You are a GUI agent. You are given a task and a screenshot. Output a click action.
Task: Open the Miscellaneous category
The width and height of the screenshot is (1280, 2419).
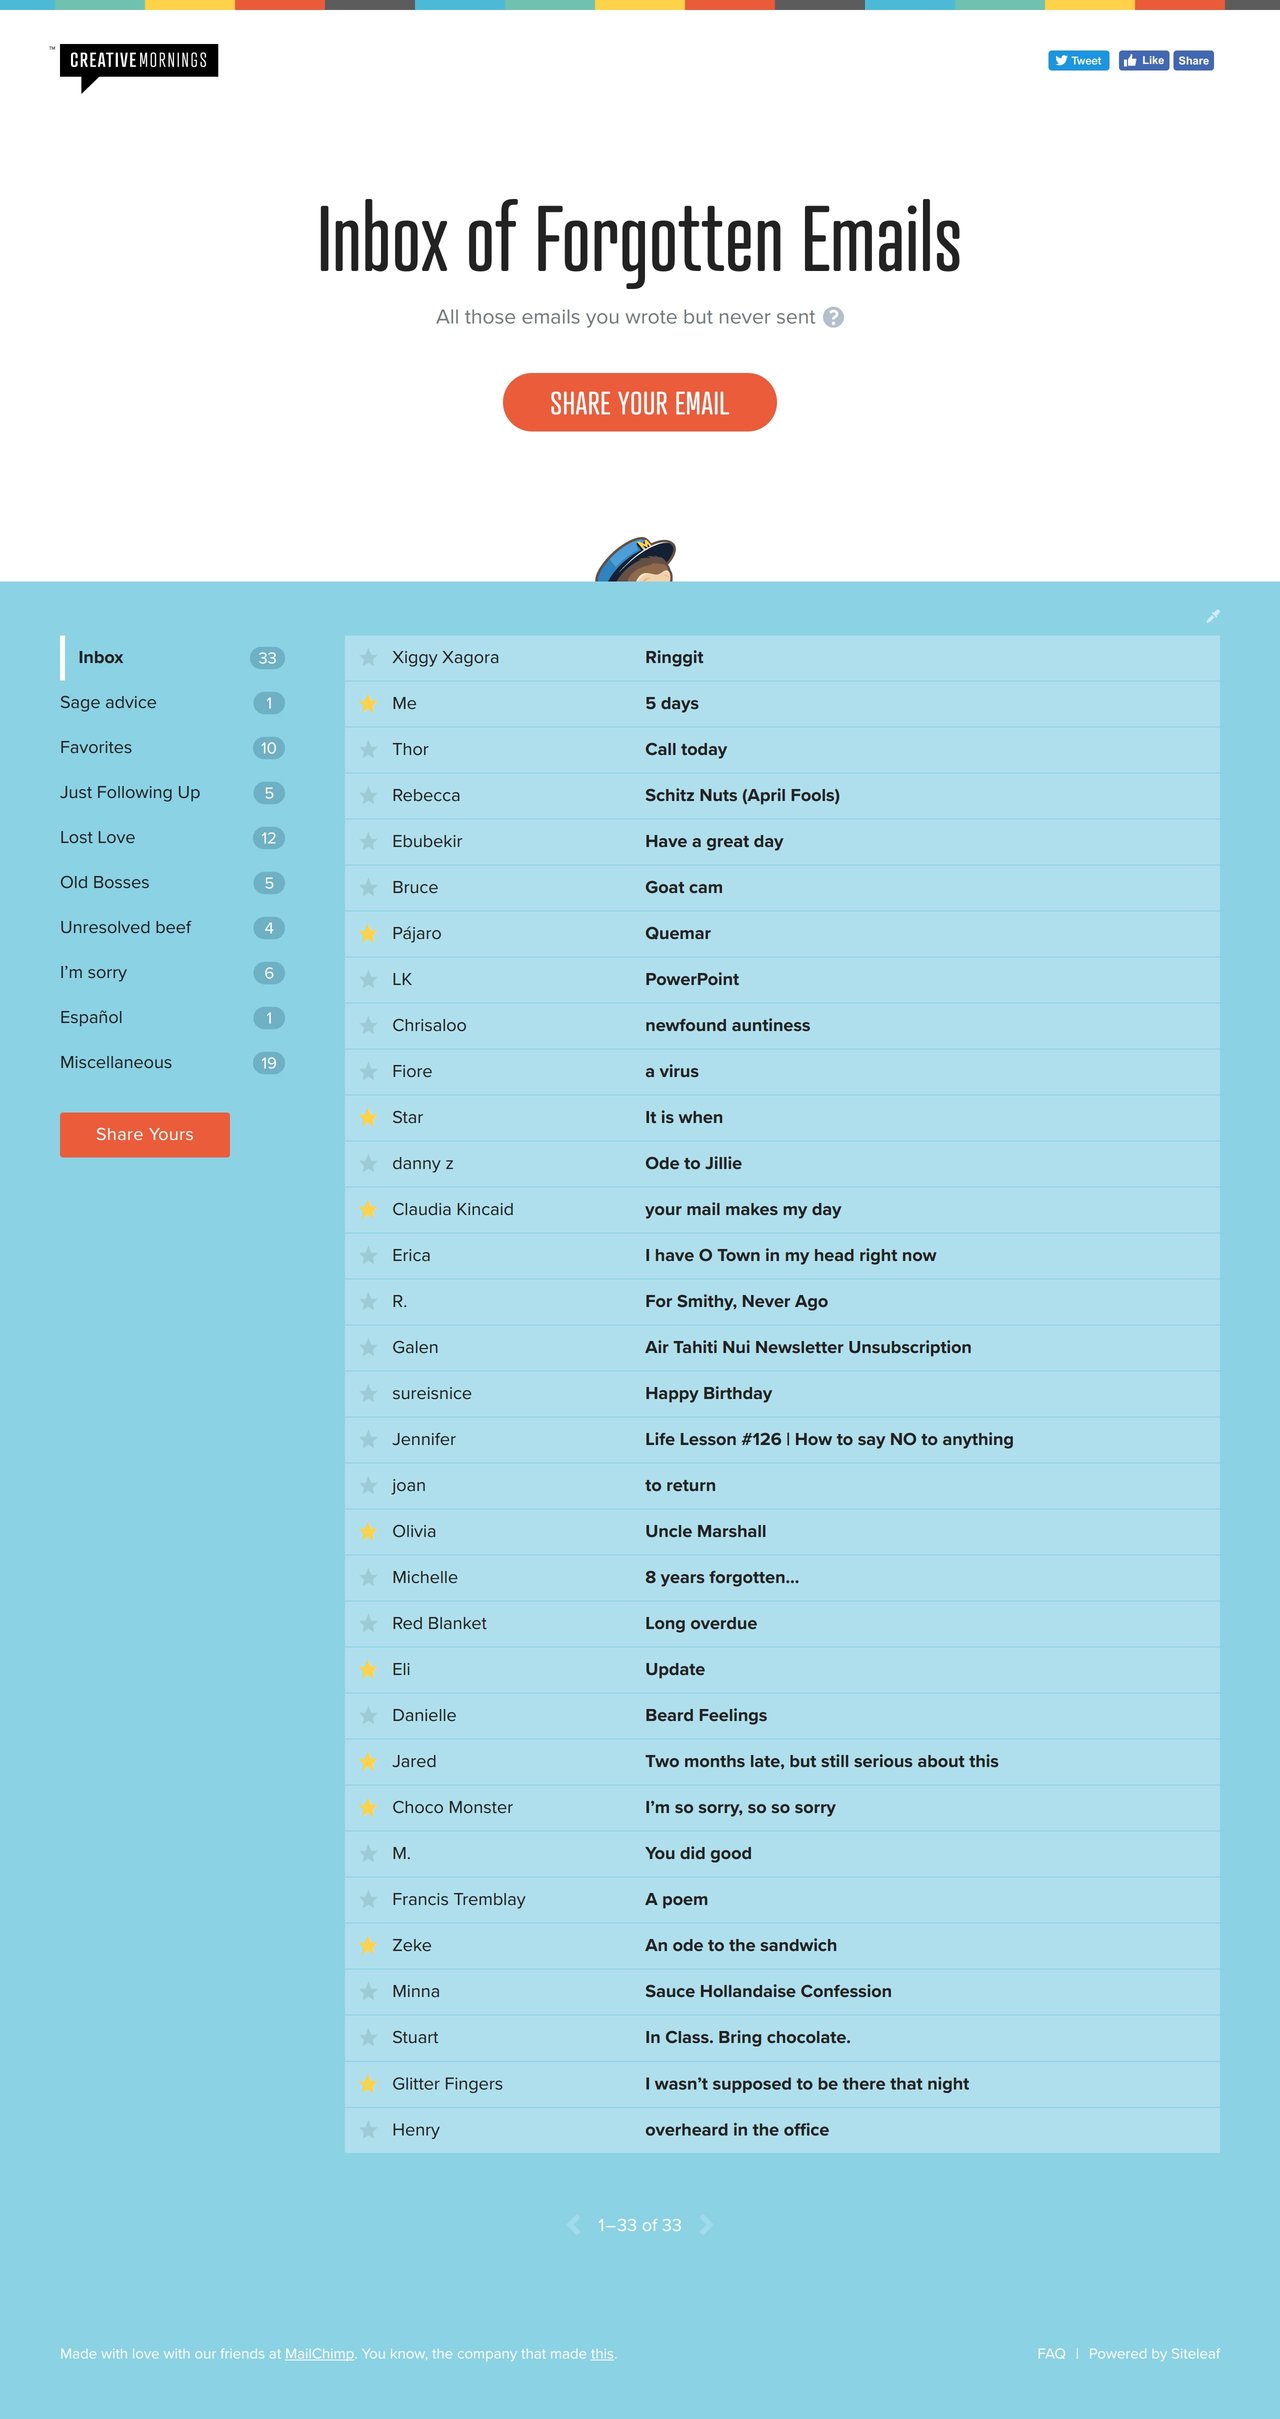click(x=172, y=1063)
